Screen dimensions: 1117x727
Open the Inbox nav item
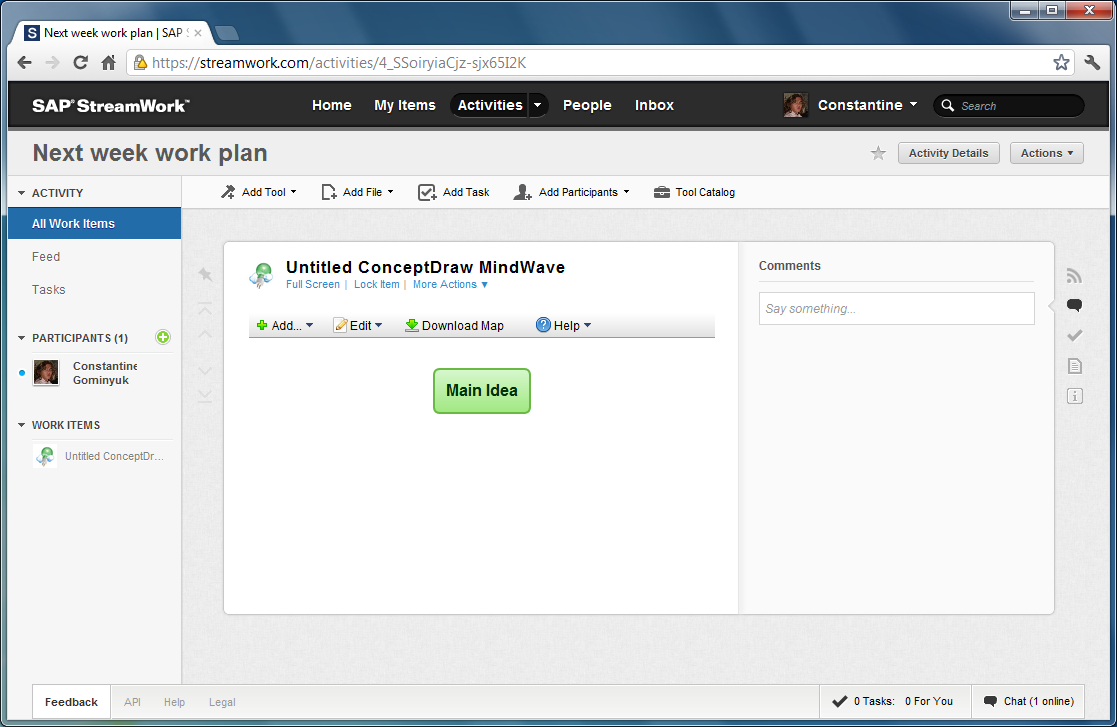click(654, 105)
